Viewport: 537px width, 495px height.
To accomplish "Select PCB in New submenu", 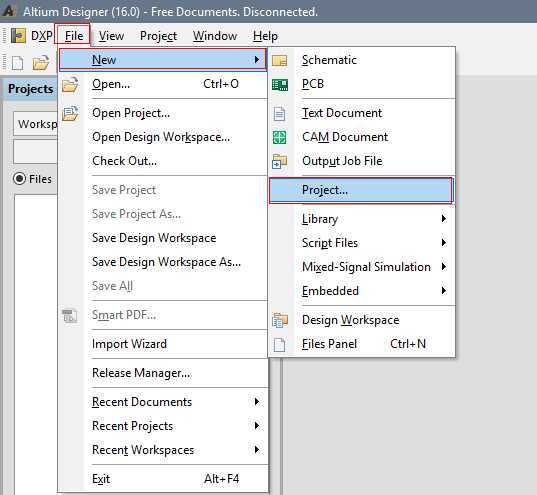I will [362, 84].
